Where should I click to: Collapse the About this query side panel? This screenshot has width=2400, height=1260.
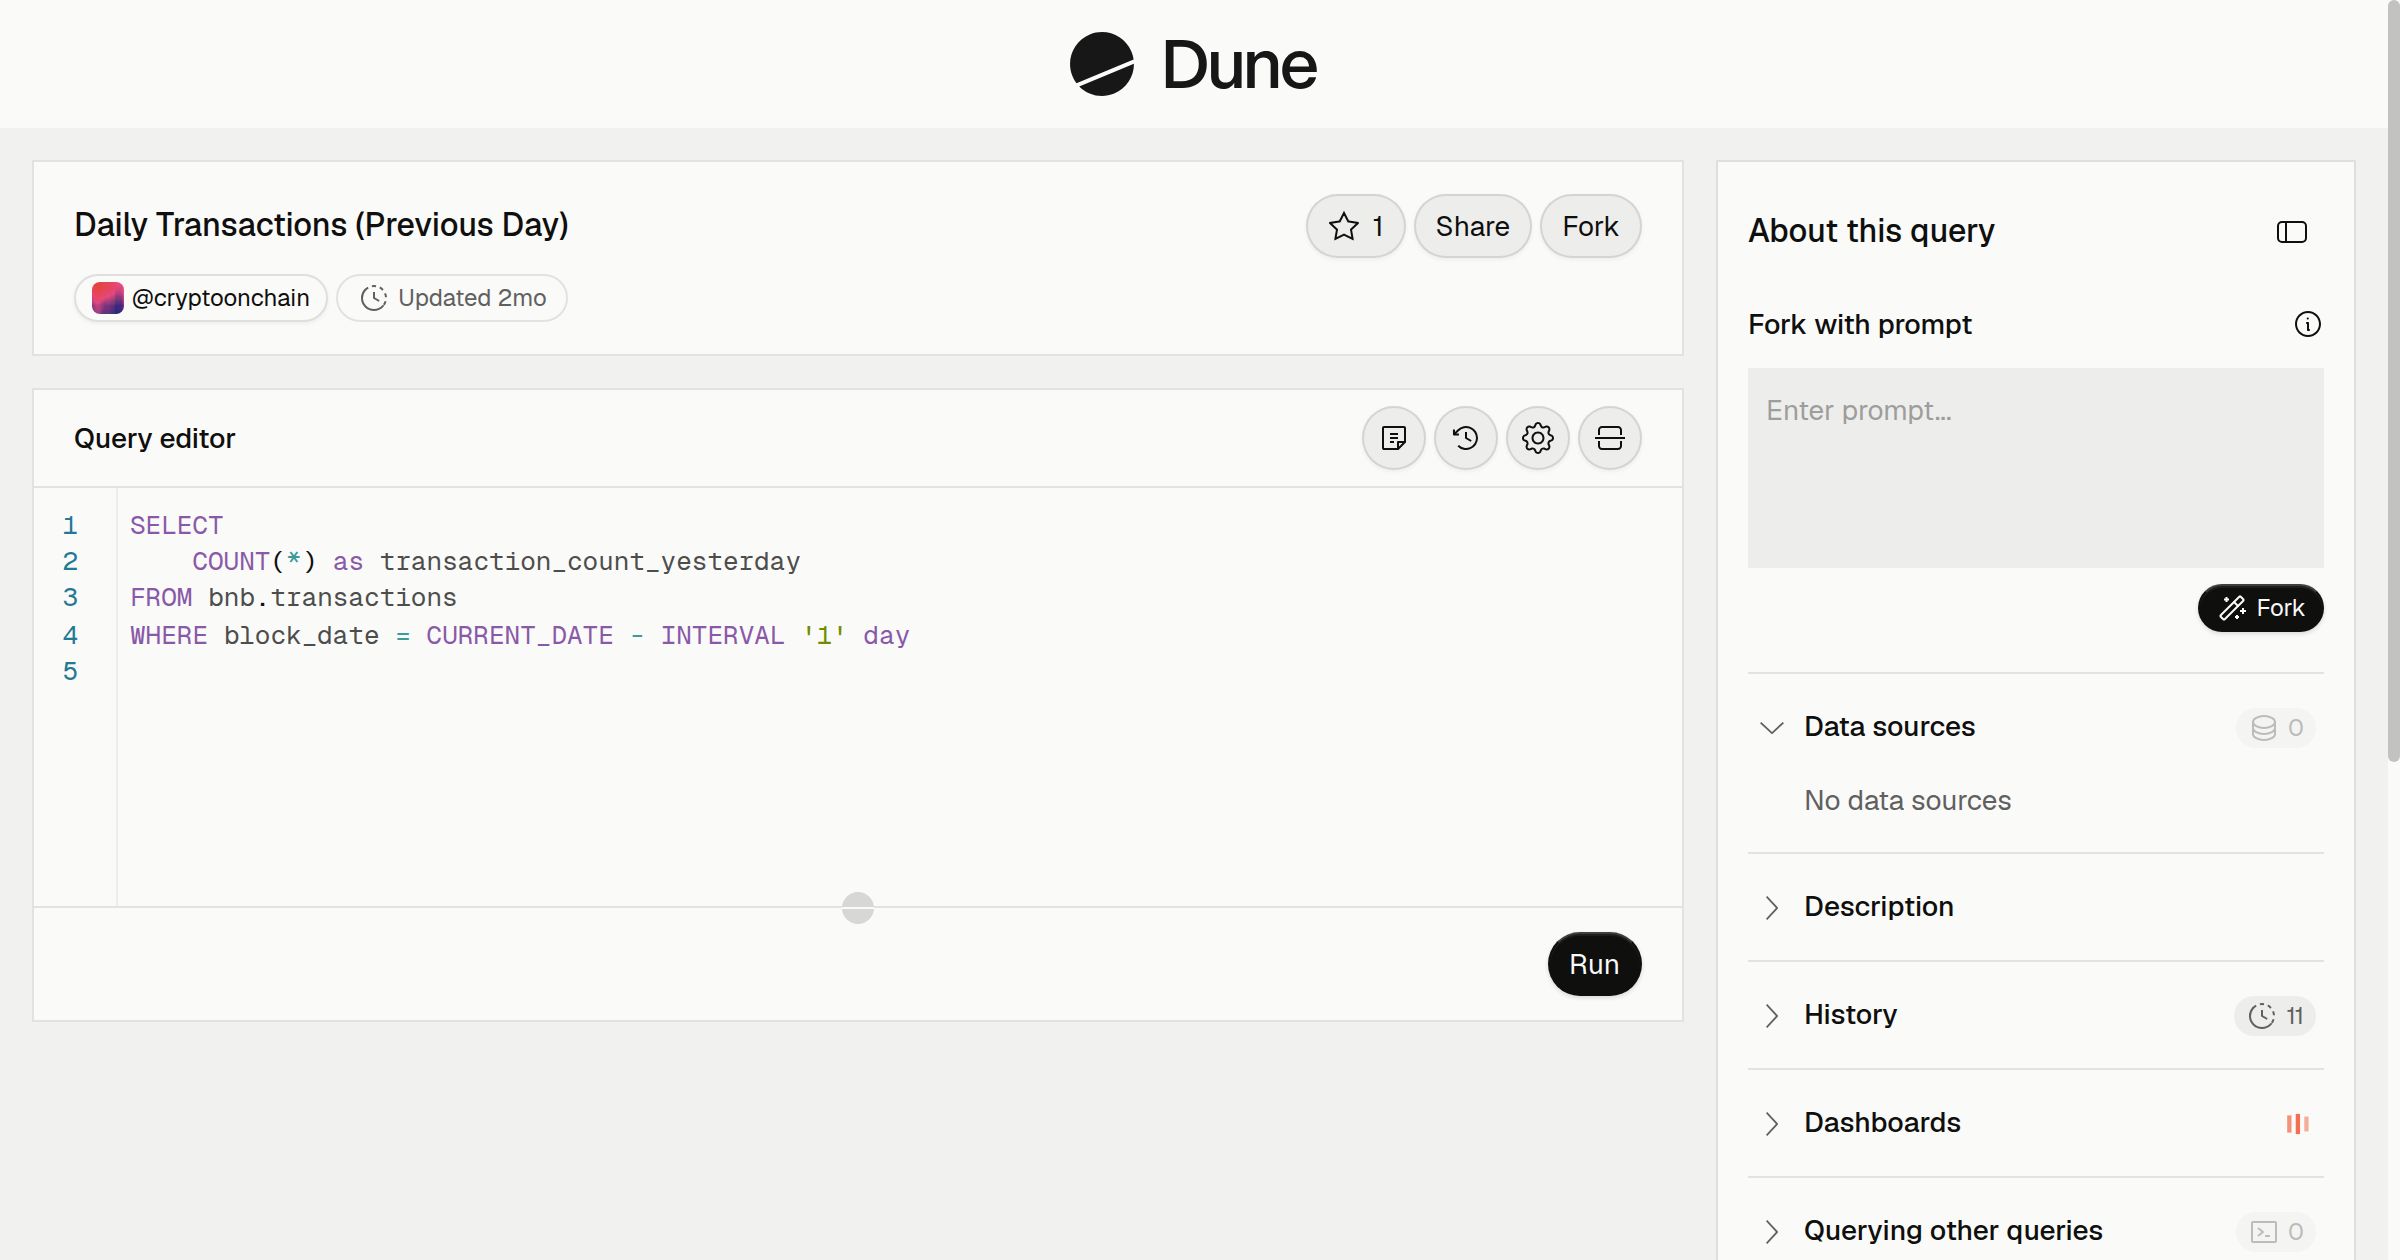pos(2291,232)
